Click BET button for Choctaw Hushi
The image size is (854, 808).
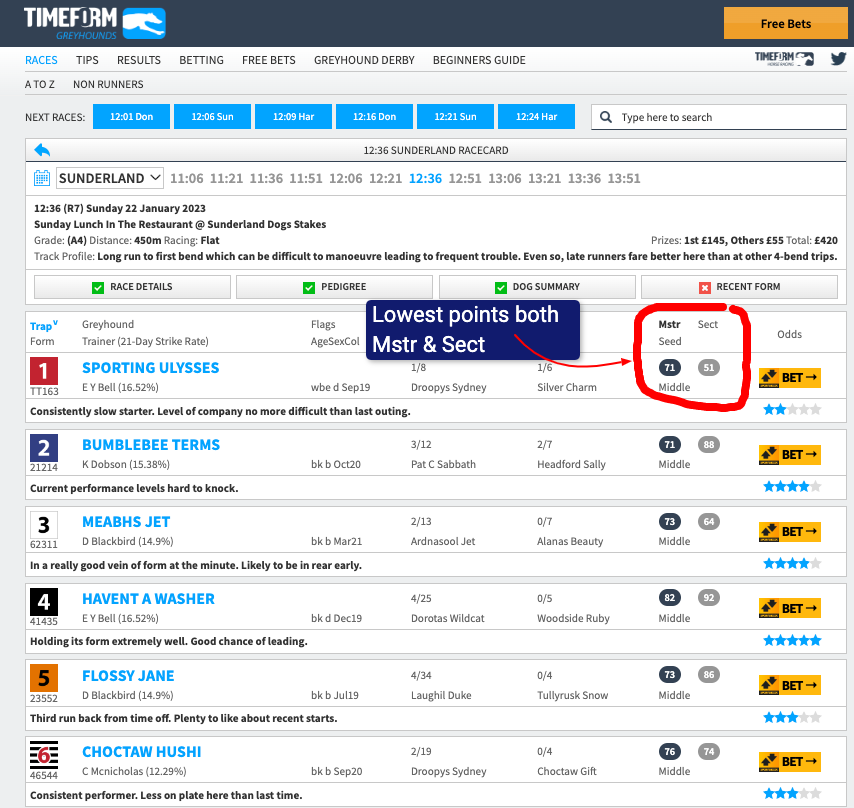point(790,762)
